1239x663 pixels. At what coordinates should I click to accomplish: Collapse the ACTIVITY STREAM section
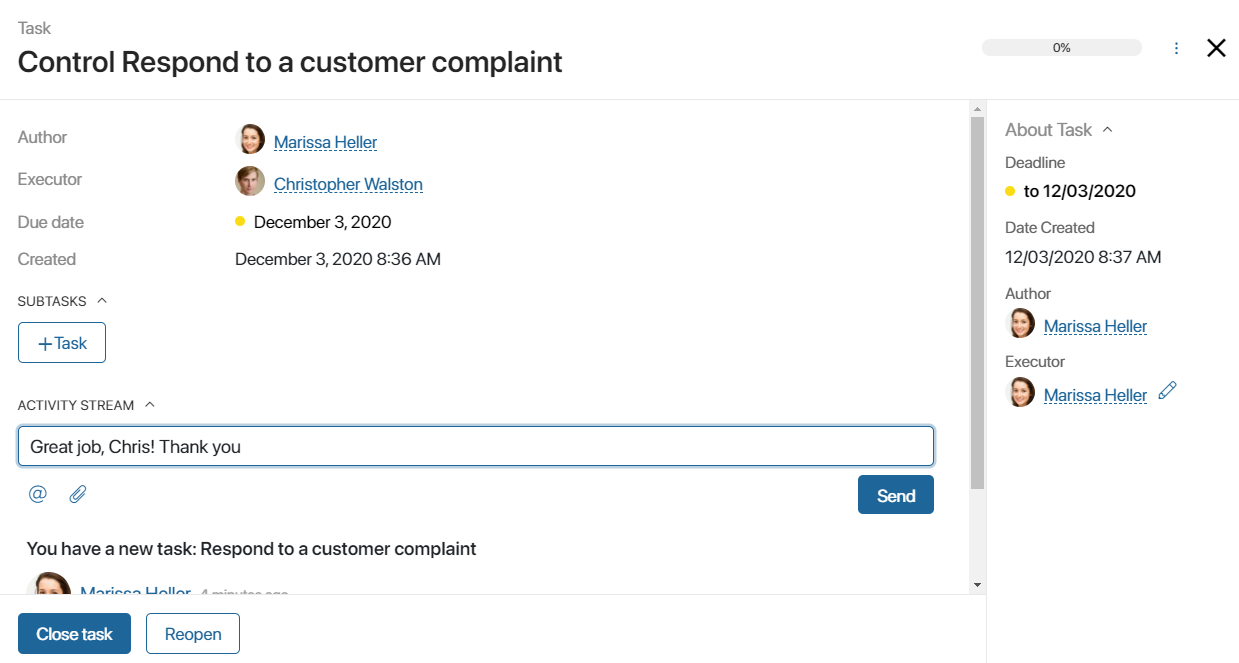[150, 405]
